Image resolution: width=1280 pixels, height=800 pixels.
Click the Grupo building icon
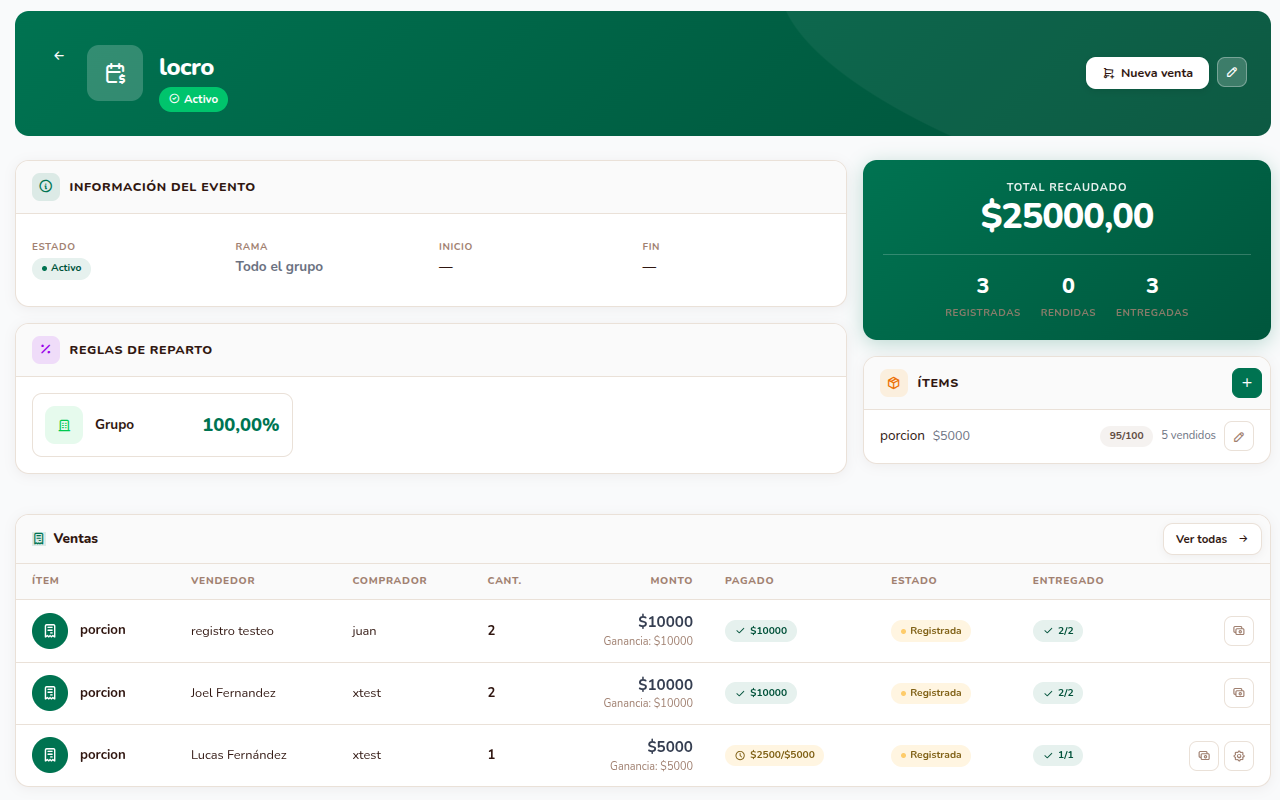click(x=64, y=425)
